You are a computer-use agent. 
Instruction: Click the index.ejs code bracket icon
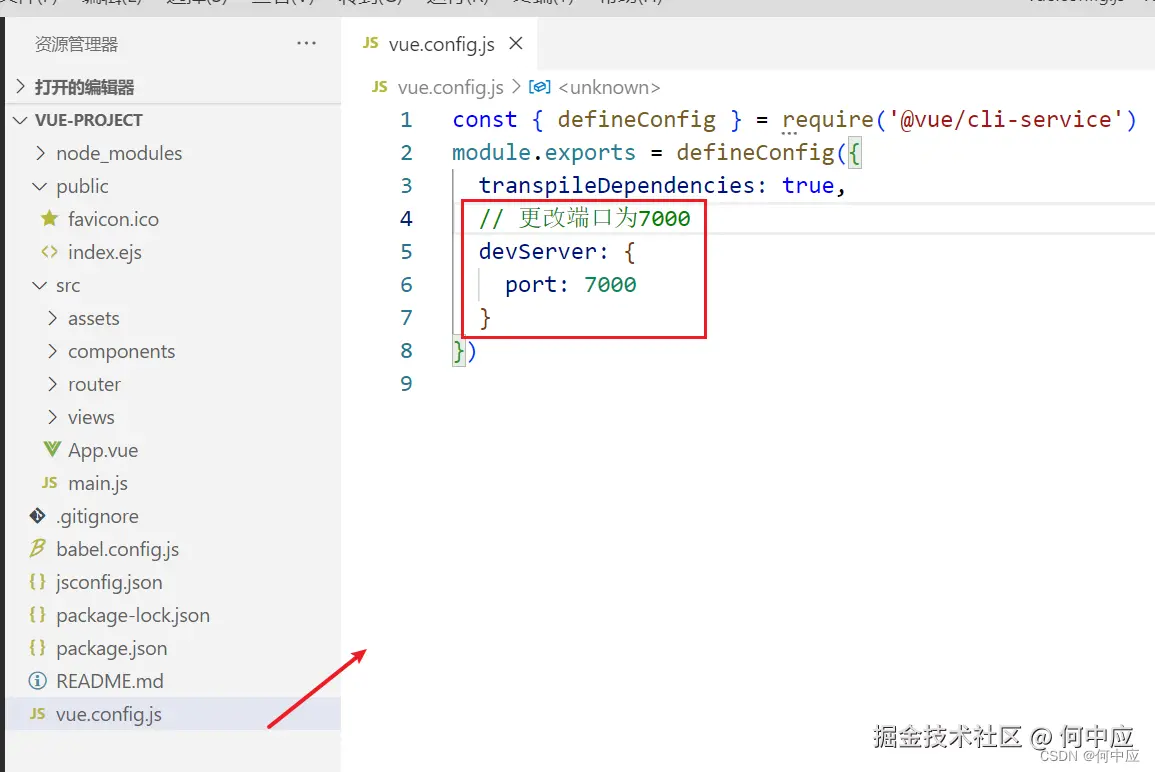[x=49, y=252]
